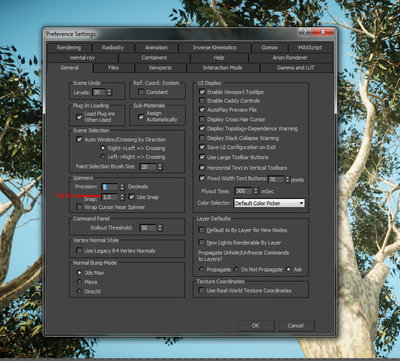Screen dimensions: 400x361
Task: Choose Left->Right => Crossing option
Action: click(103, 157)
